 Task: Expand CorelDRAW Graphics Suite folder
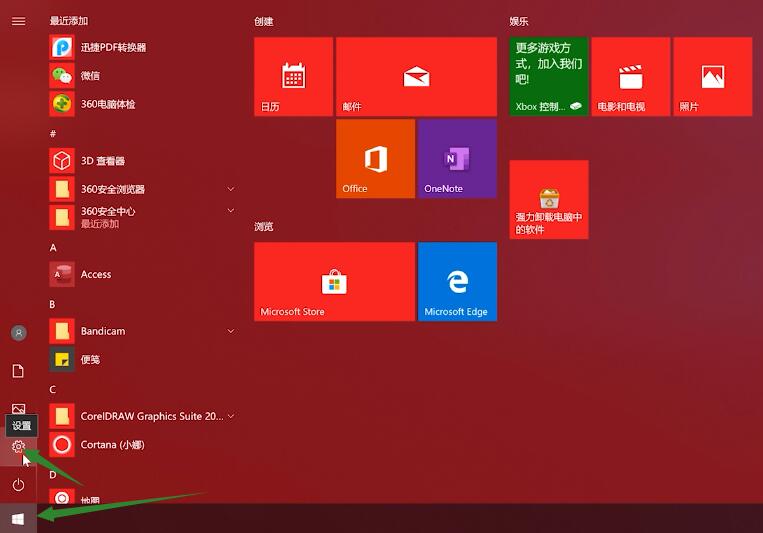231,416
